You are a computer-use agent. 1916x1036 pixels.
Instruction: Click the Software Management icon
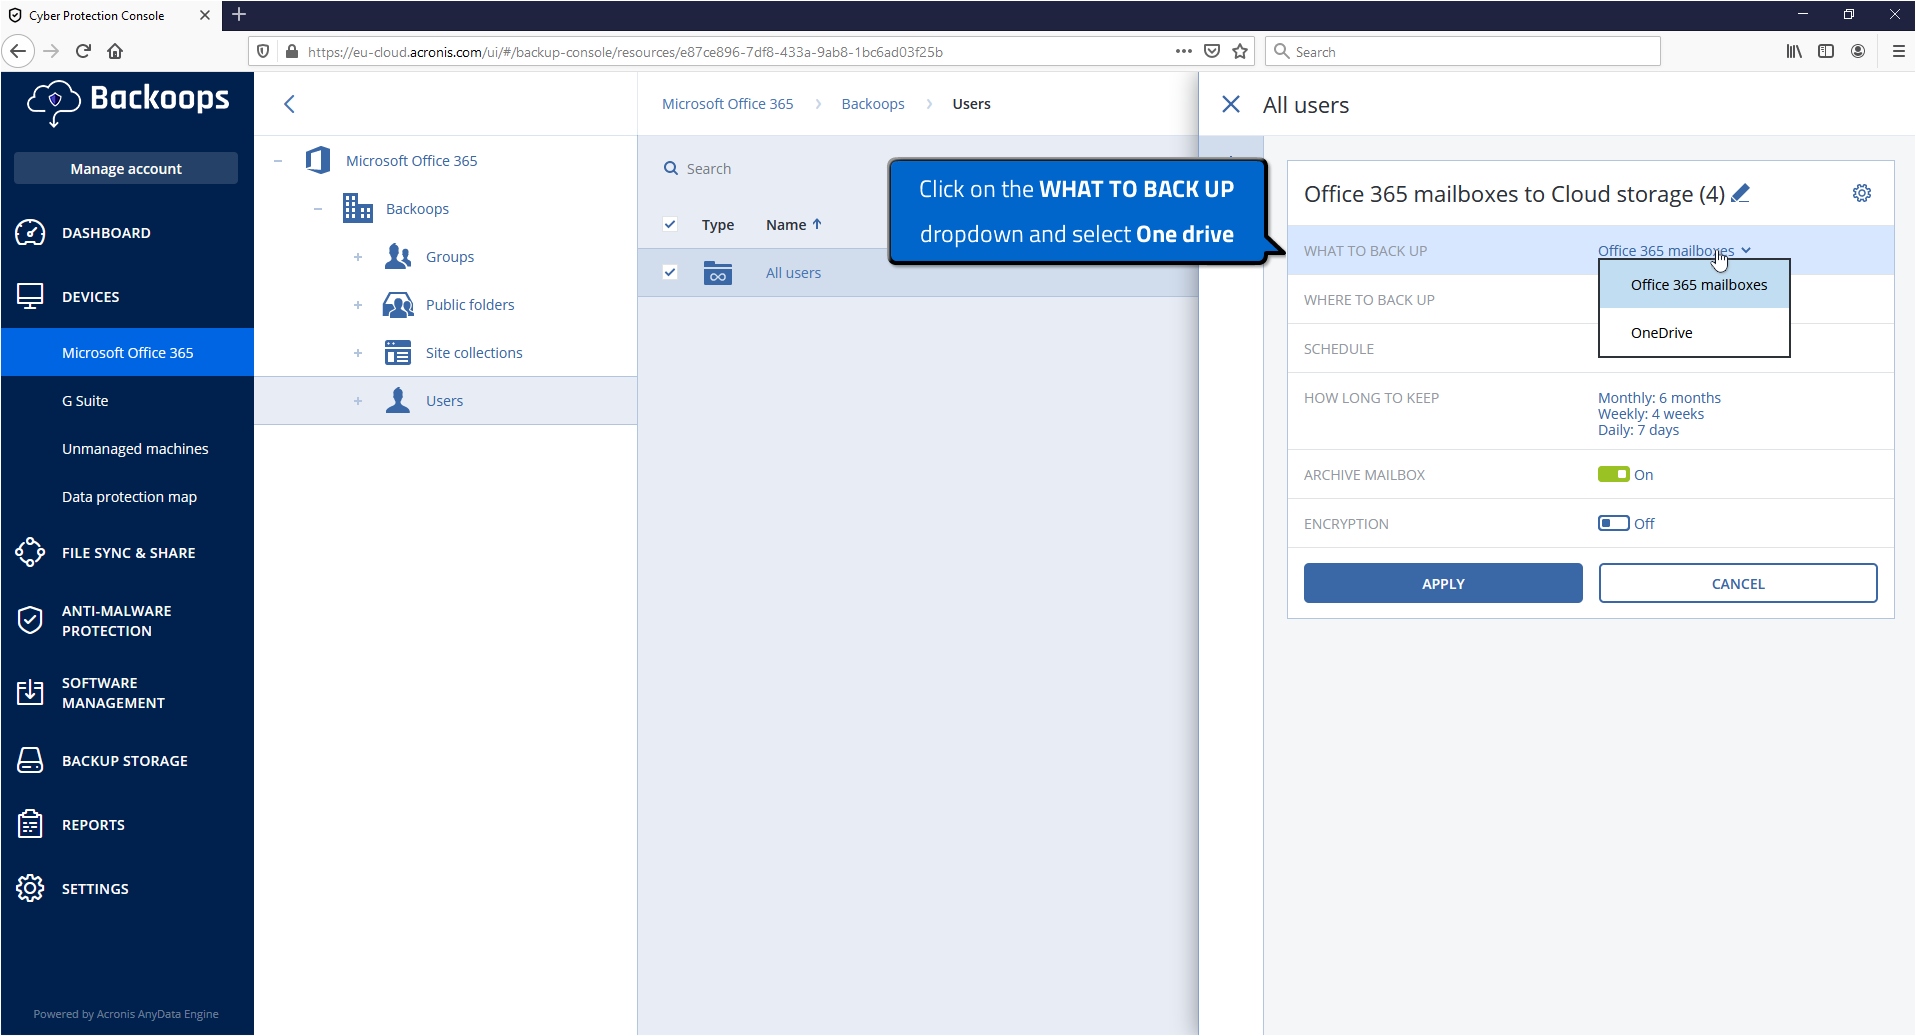30,692
